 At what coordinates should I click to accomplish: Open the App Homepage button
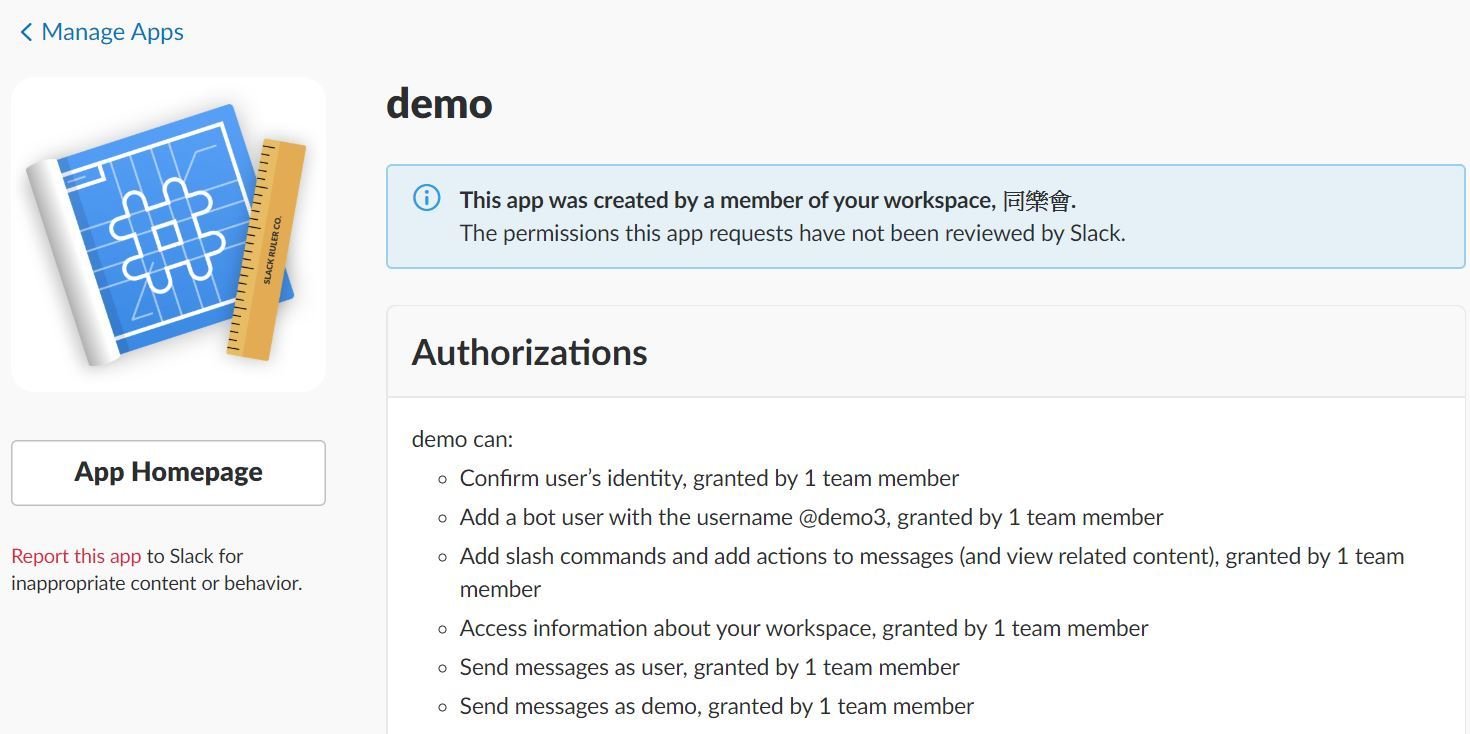168,472
